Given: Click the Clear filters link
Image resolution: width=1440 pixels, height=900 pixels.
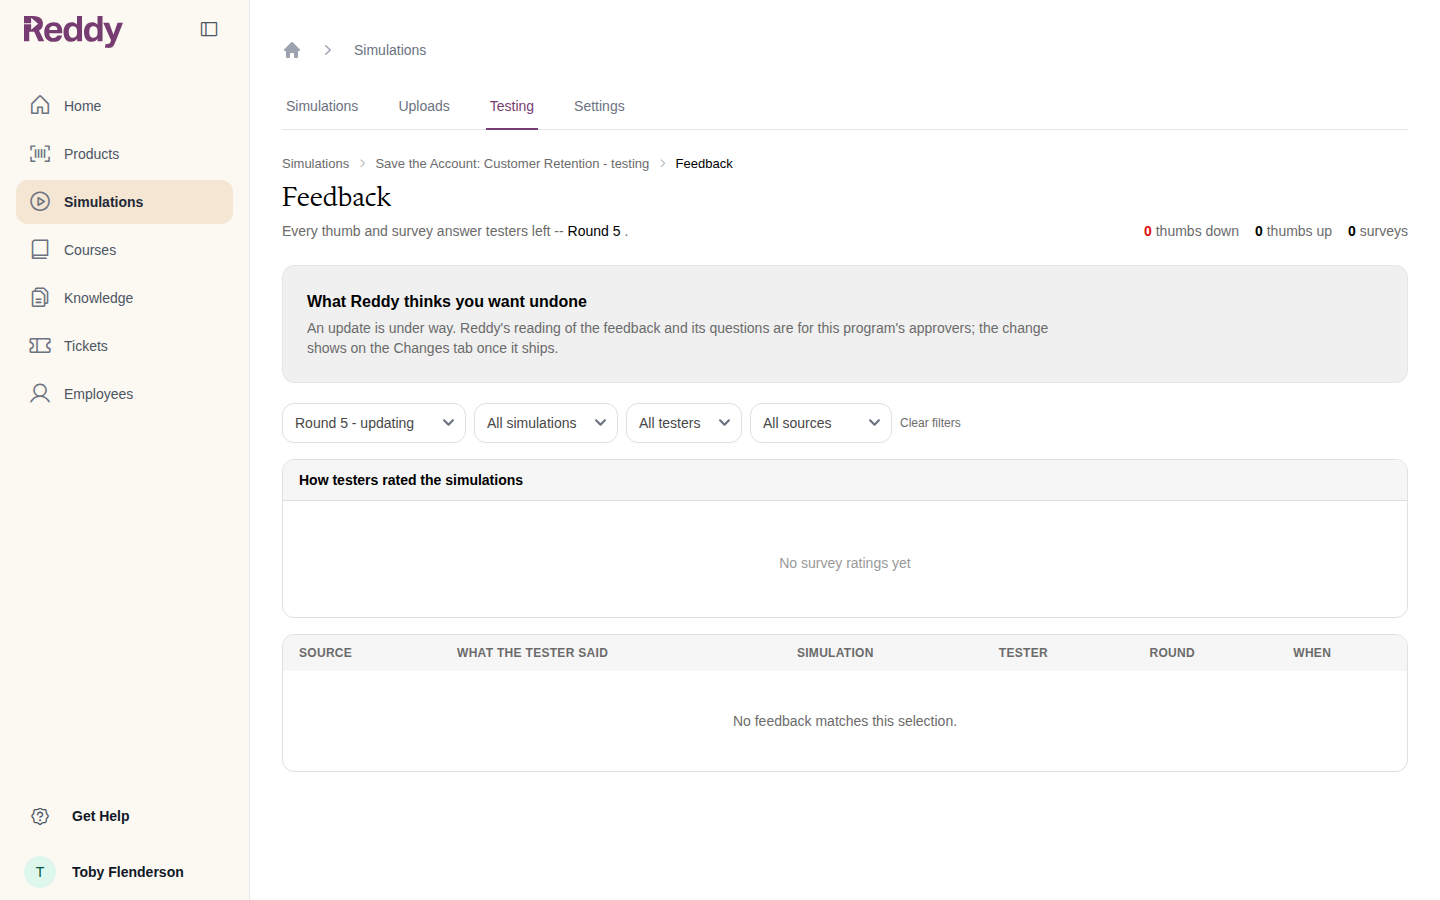Looking at the screenshot, I should tap(930, 423).
